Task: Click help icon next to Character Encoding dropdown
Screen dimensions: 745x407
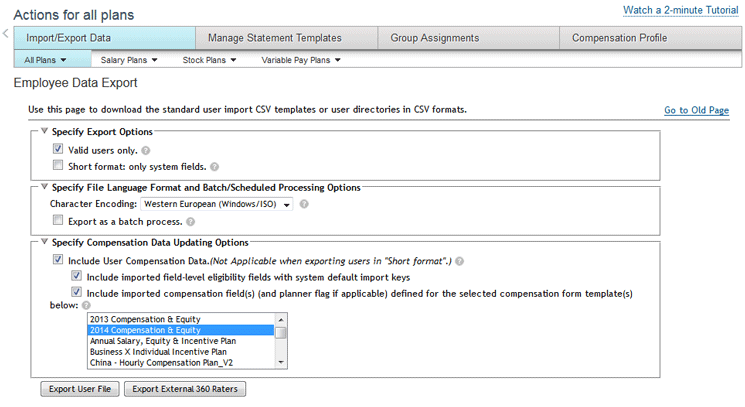Action: (x=304, y=204)
